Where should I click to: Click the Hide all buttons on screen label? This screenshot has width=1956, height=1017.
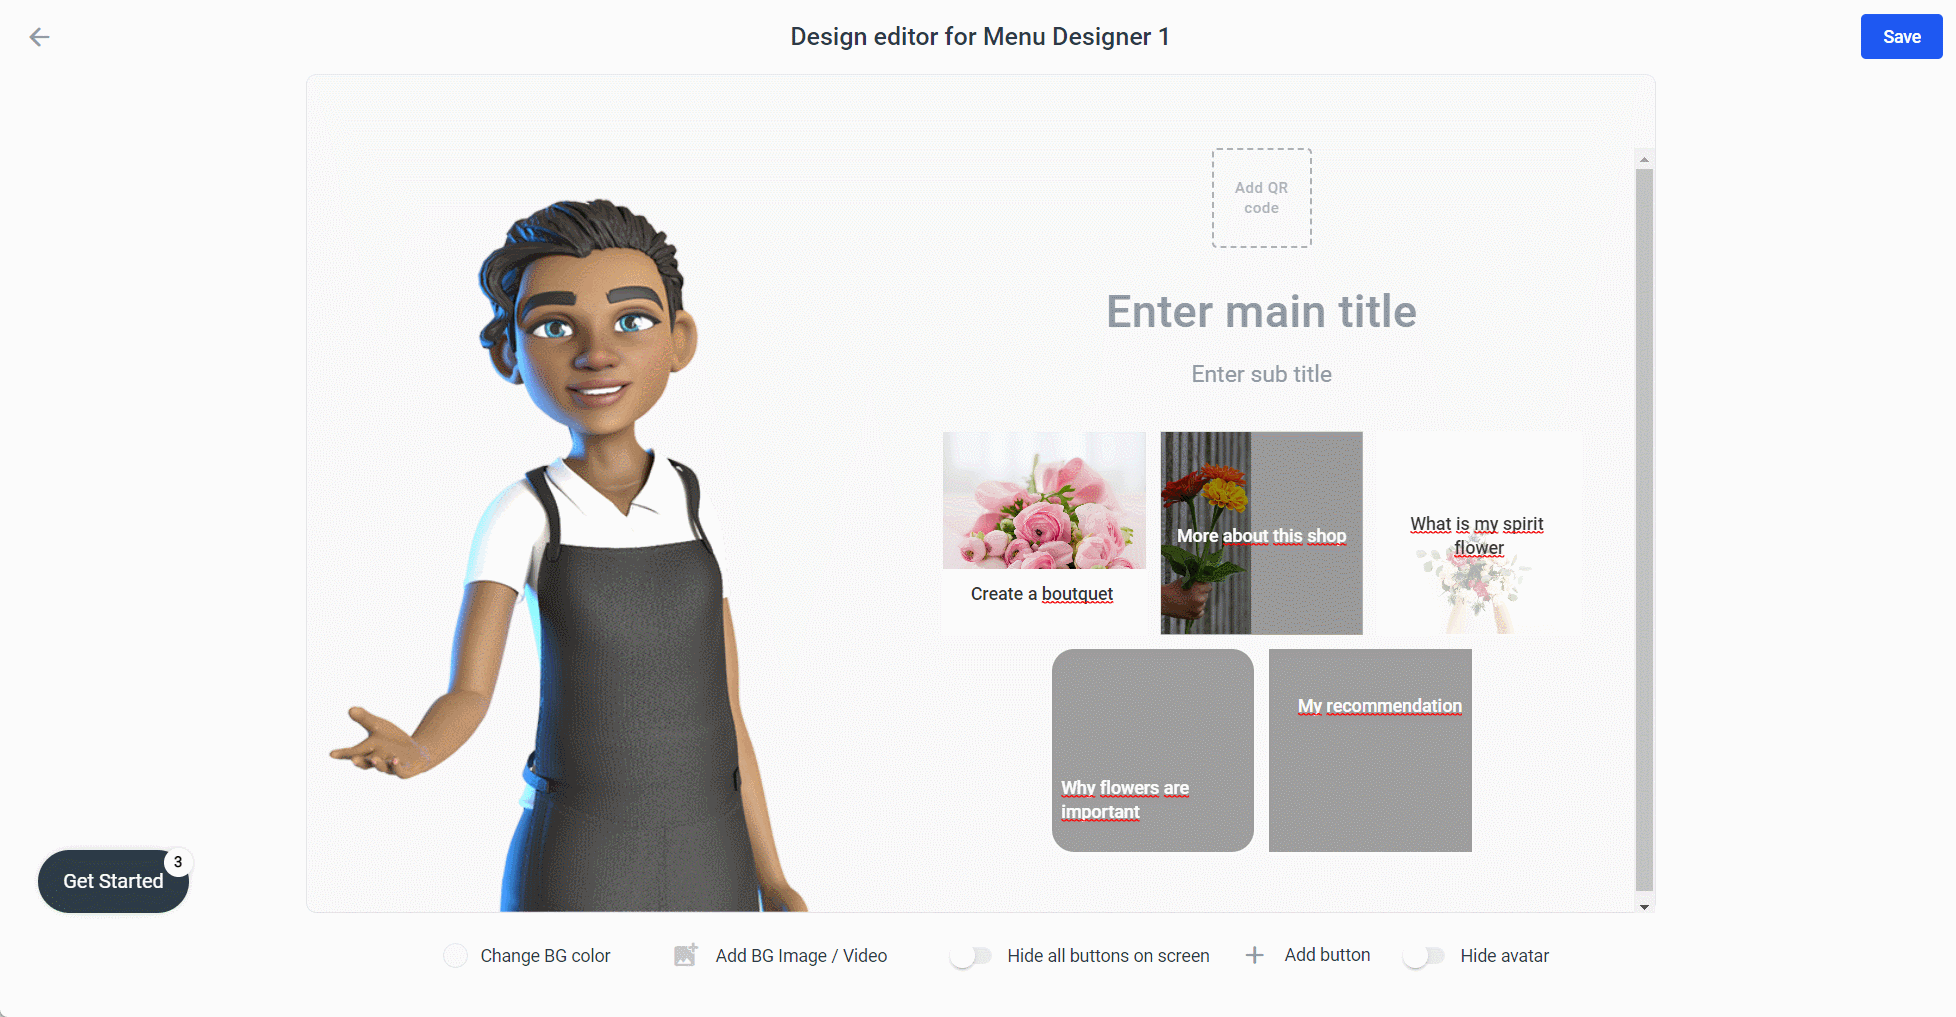(x=1108, y=956)
